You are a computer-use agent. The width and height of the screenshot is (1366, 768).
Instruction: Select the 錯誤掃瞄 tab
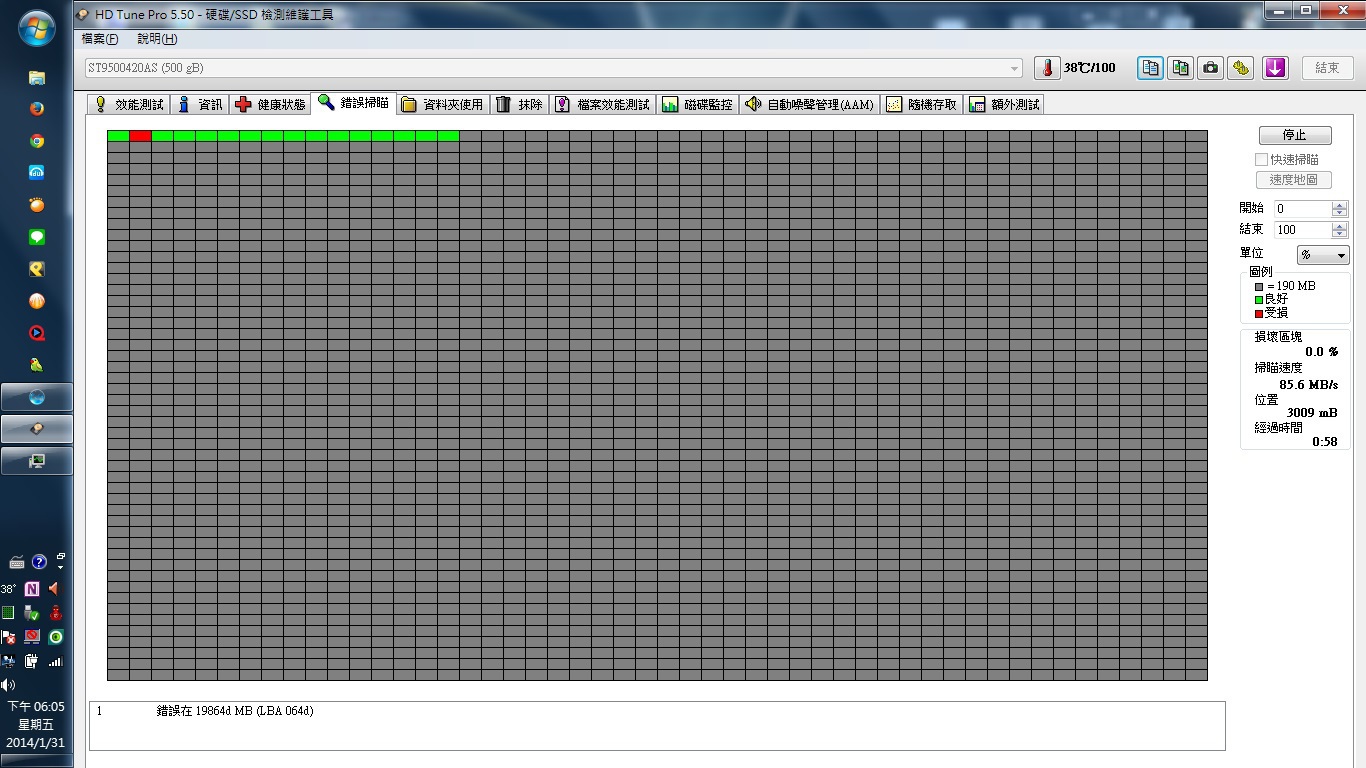[353, 102]
